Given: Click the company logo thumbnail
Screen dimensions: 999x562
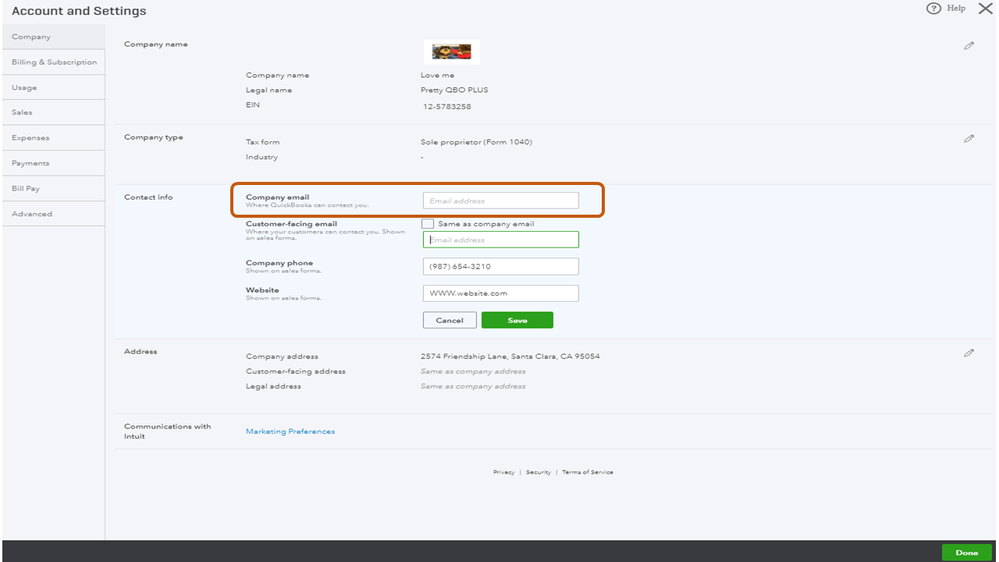Looking at the screenshot, I should [451, 52].
